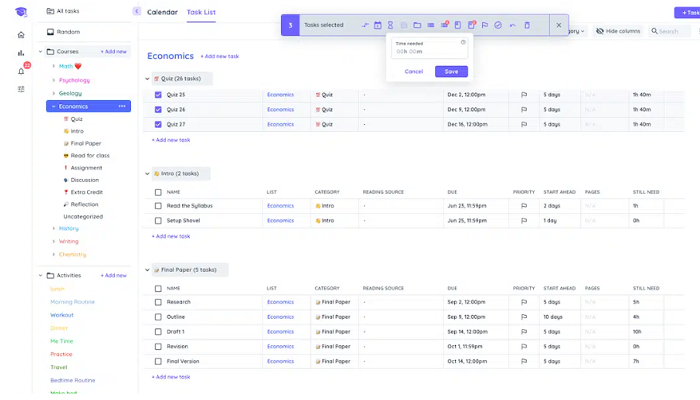Click the trash delete icon in selection toolbar
This screenshot has width=700, height=400.
(x=527, y=25)
